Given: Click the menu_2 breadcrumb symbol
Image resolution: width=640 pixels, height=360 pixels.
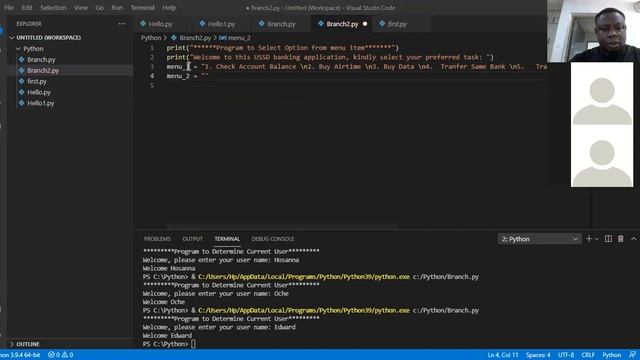Looking at the screenshot, I should 239,38.
